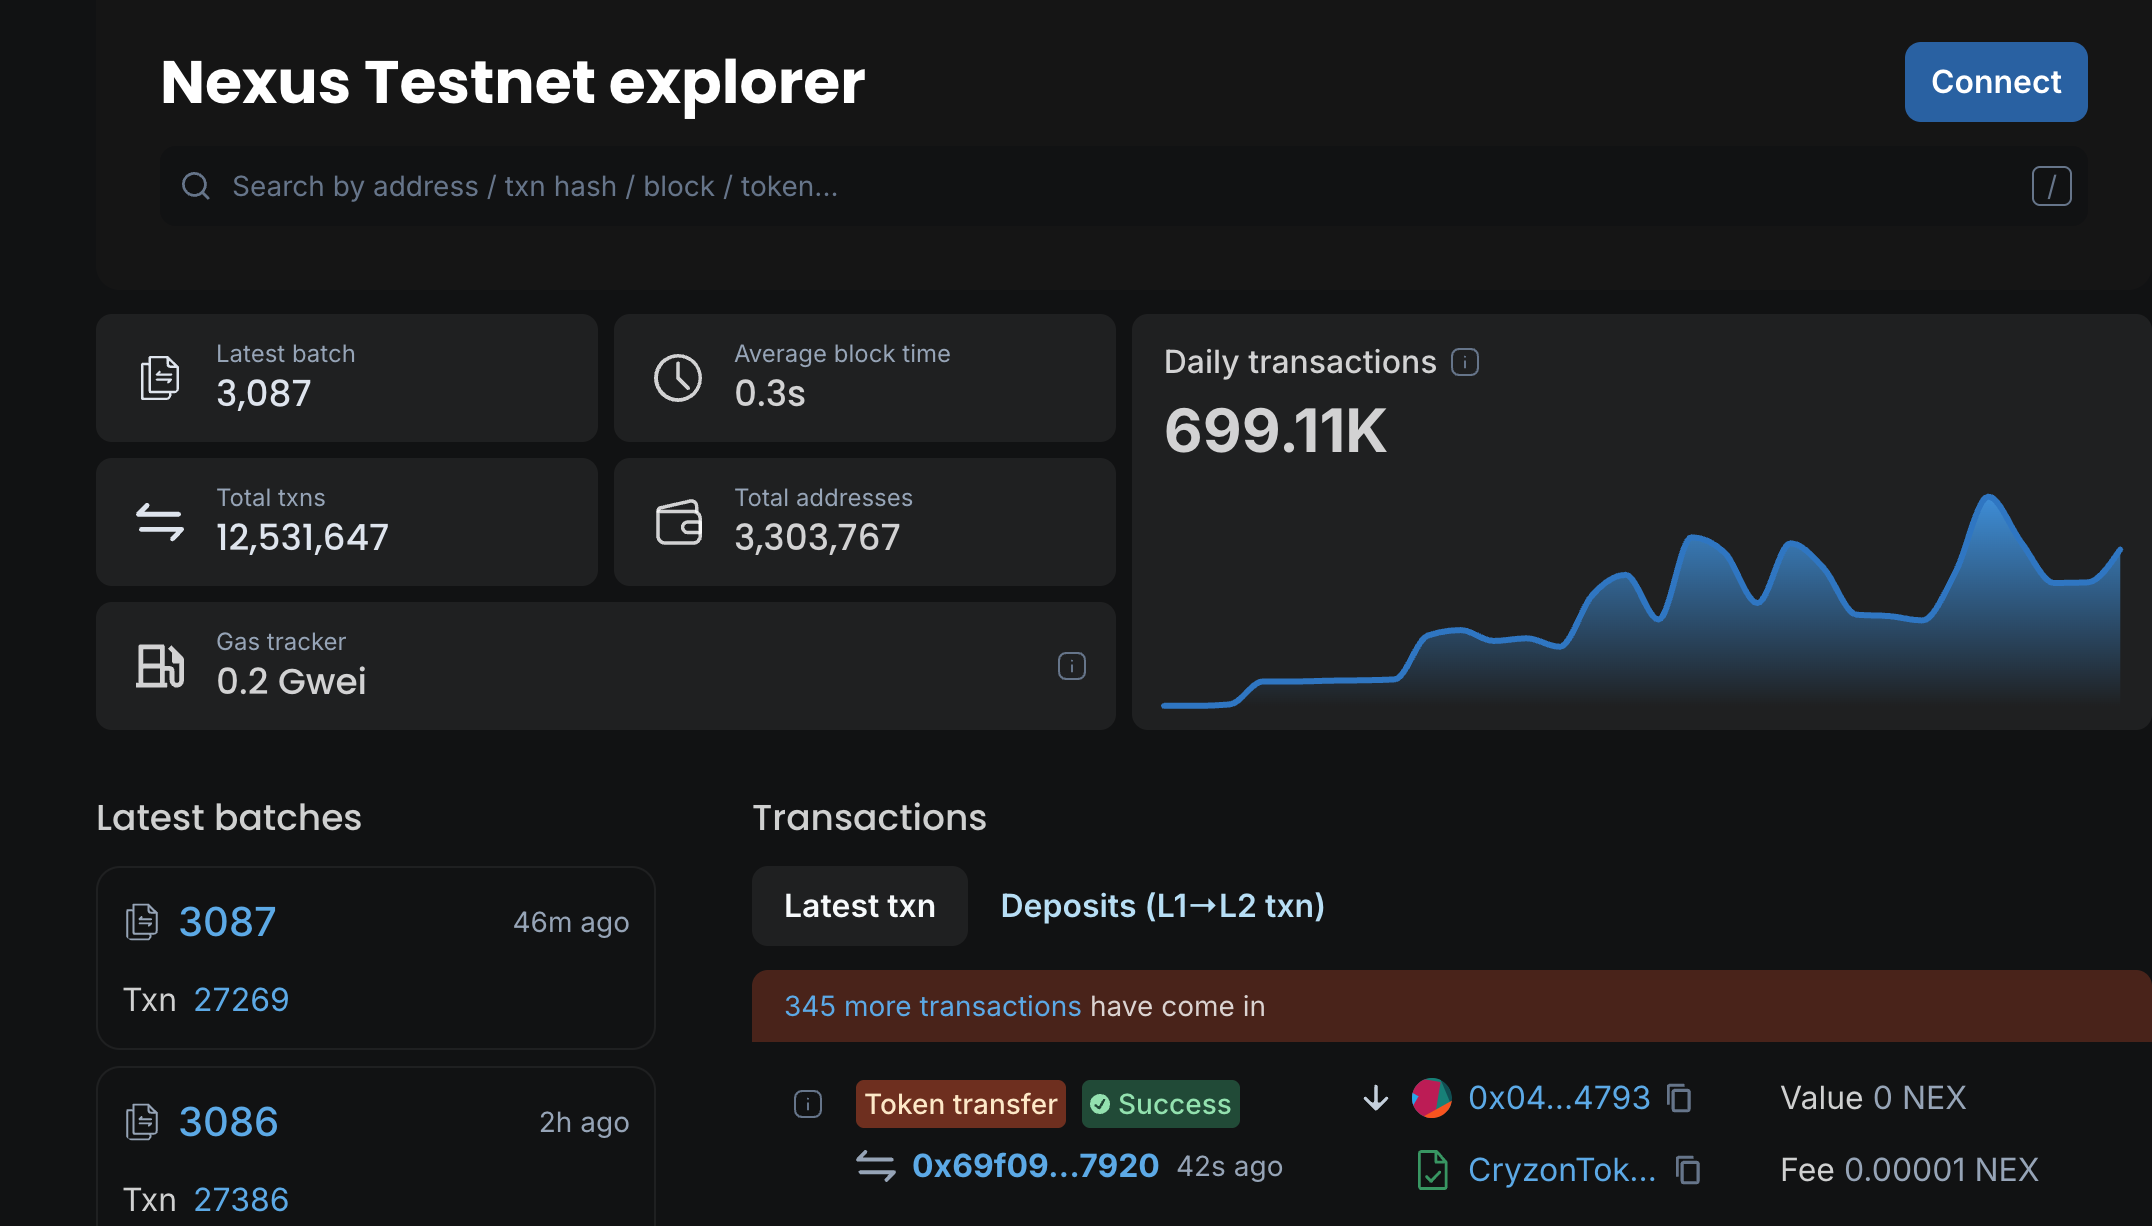Image resolution: width=2152 pixels, height=1226 pixels.
Task: Click the Latest batch documents icon
Action: (x=160, y=378)
